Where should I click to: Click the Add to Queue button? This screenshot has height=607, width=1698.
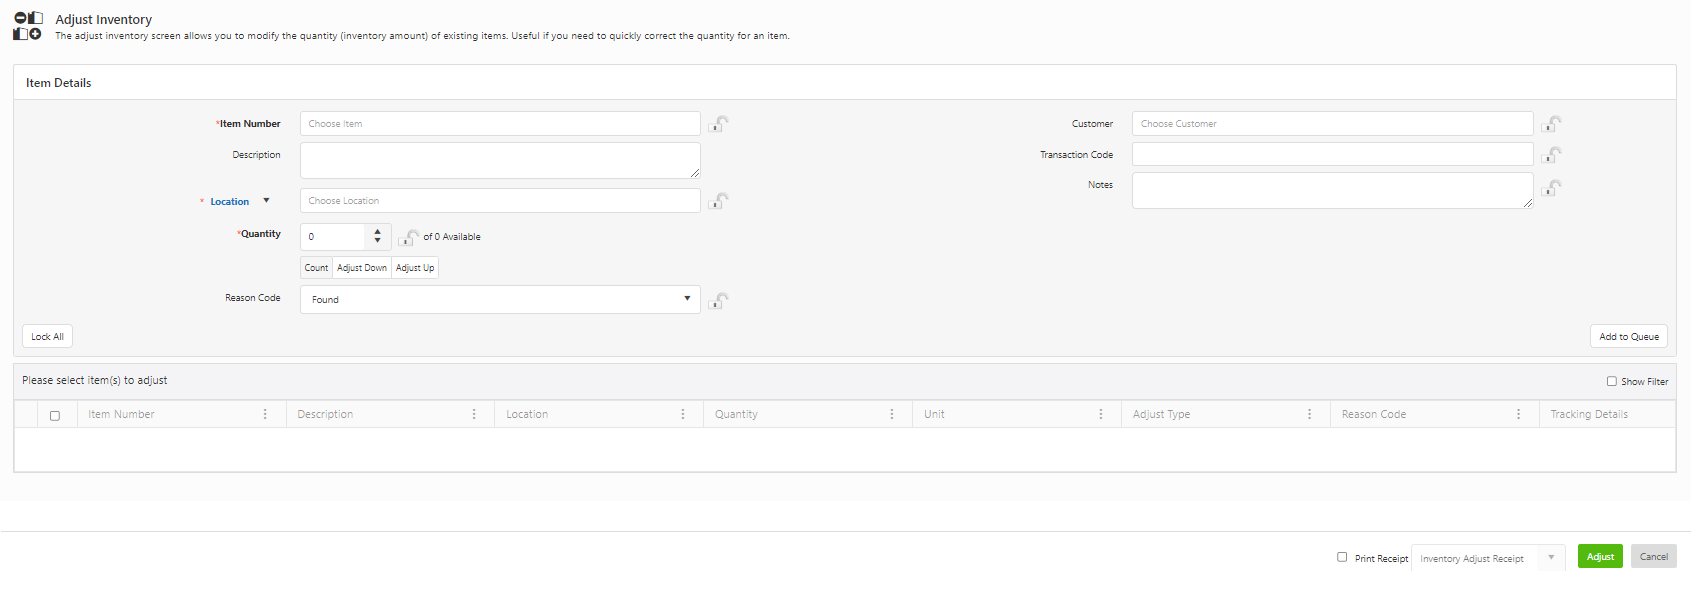tap(1628, 337)
